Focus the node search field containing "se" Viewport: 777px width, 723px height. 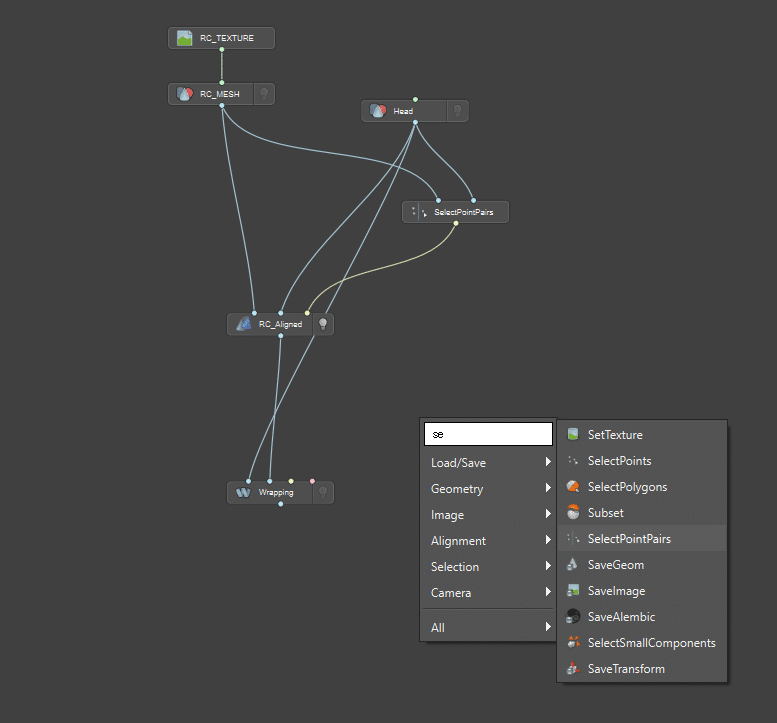click(x=488, y=434)
